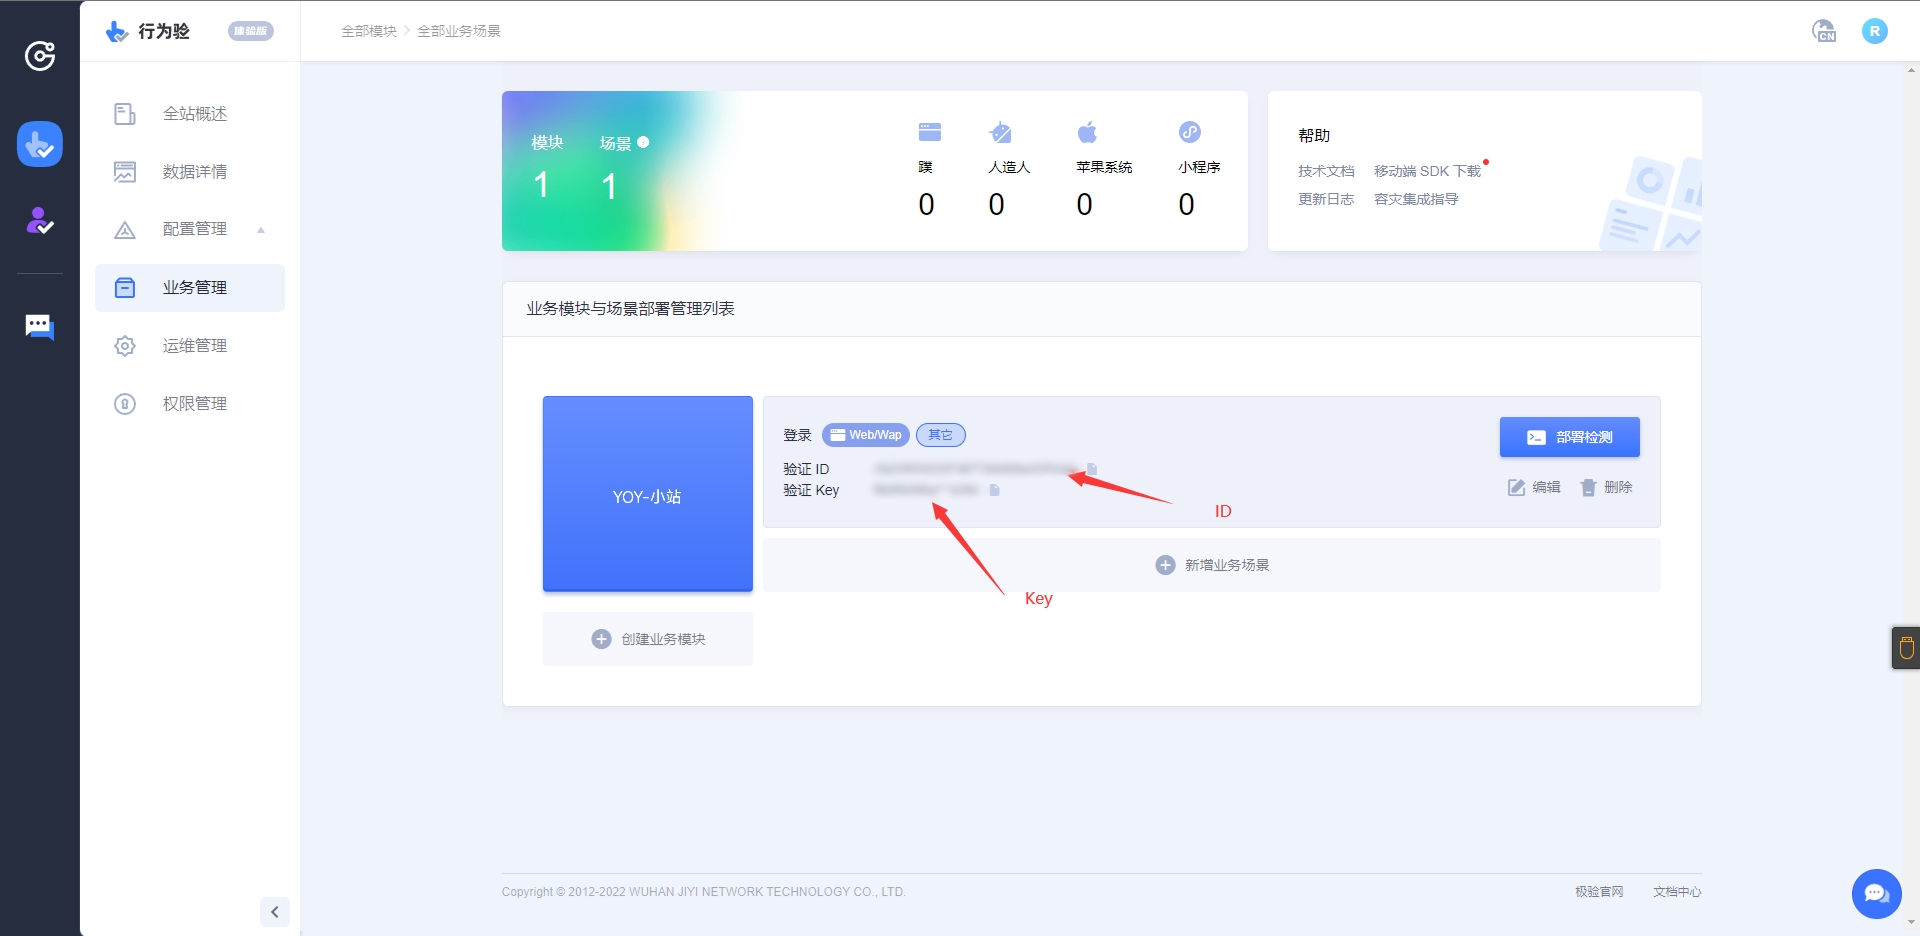Open the mobile device panel on right edge
Image resolution: width=1920 pixels, height=936 pixels.
1906,647
